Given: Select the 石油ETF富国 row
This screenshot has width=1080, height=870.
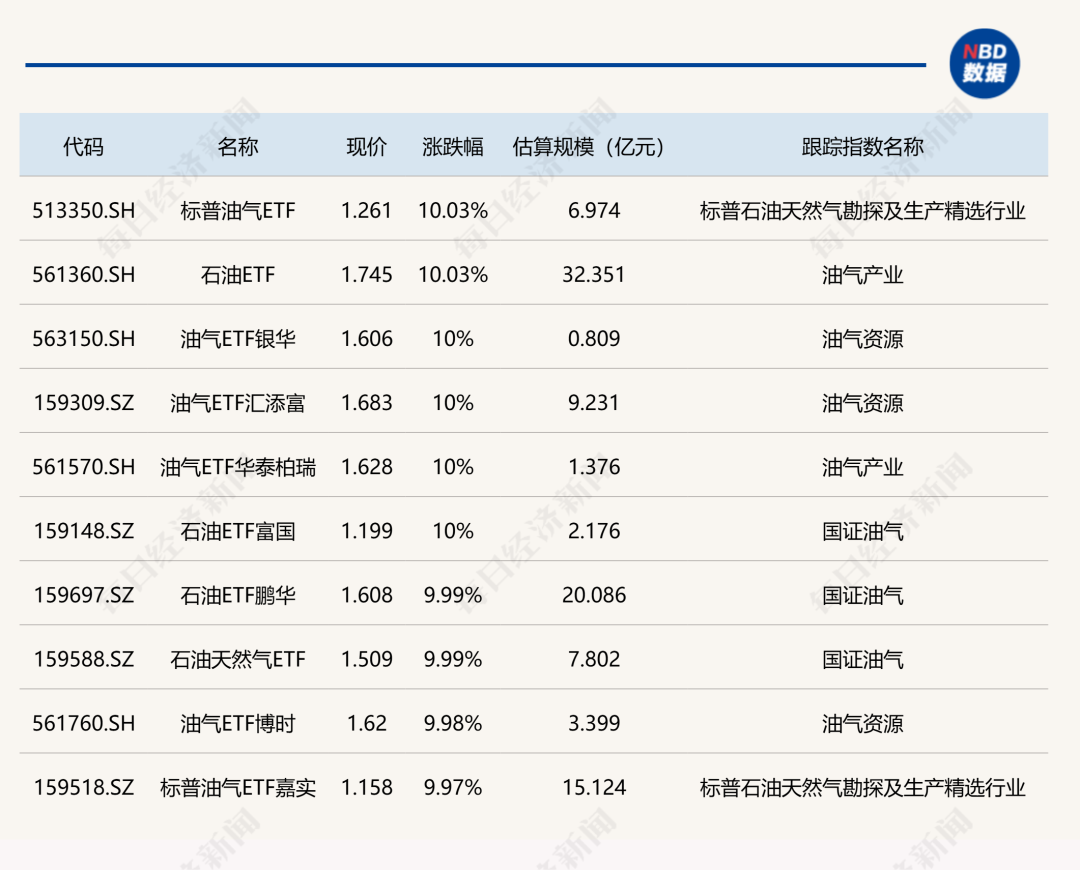Looking at the screenshot, I should (237, 531).
